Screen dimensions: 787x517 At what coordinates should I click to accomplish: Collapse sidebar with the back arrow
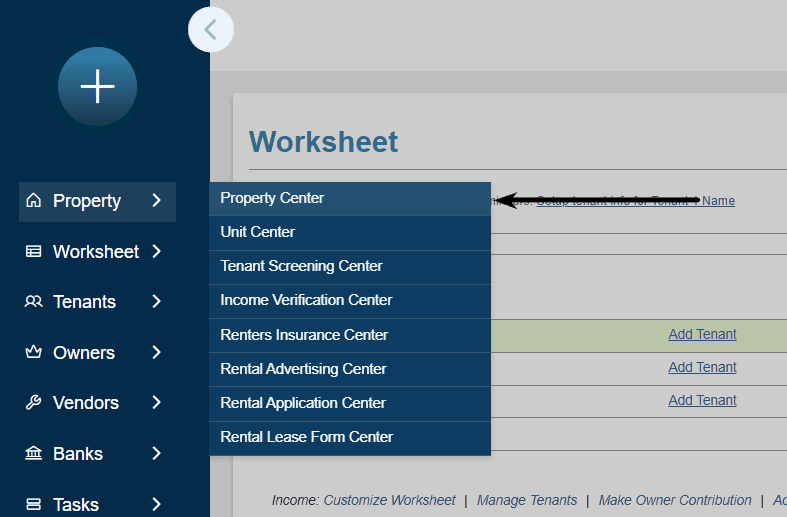tap(210, 30)
